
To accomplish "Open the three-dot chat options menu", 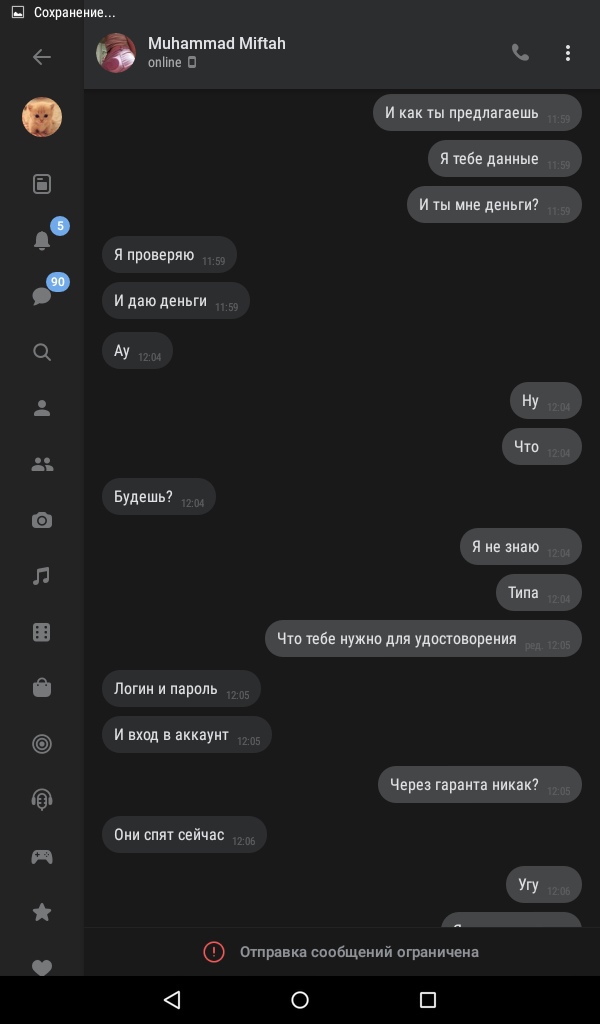I will coord(567,53).
